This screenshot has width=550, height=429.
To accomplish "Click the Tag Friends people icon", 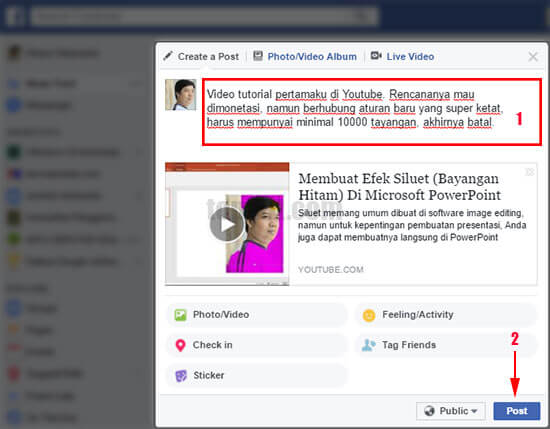I will pos(369,345).
